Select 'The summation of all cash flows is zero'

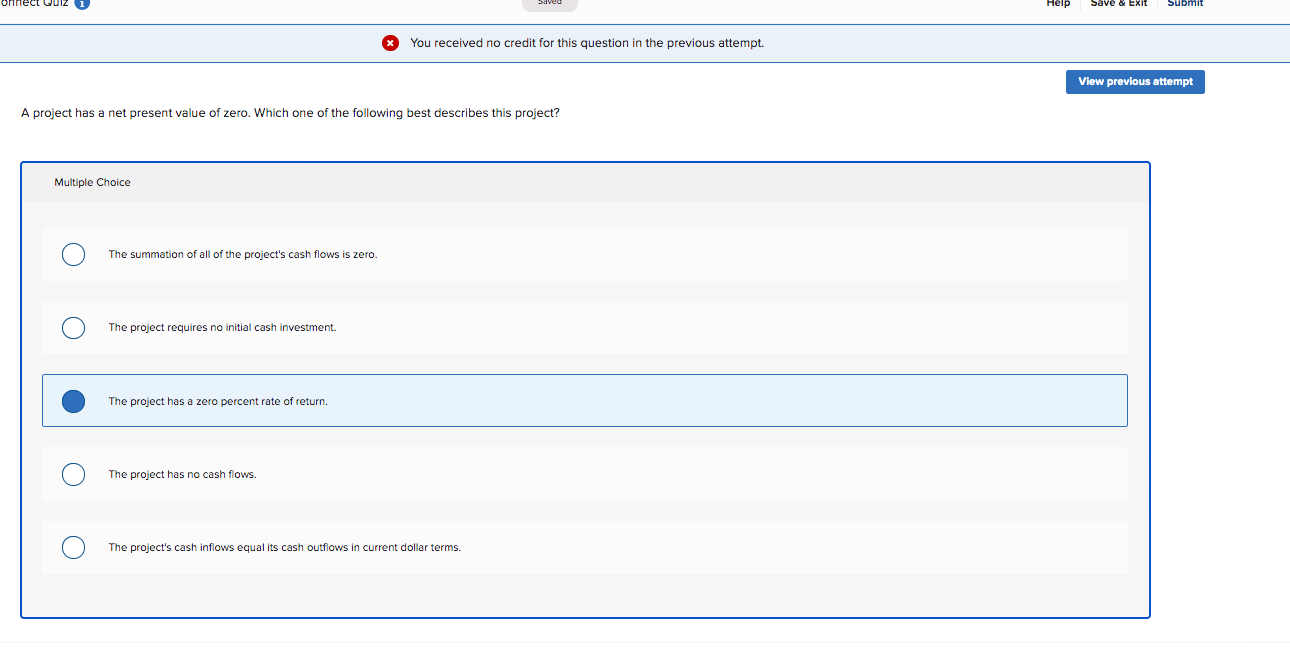pyautogui.click(x=73, y=254)
